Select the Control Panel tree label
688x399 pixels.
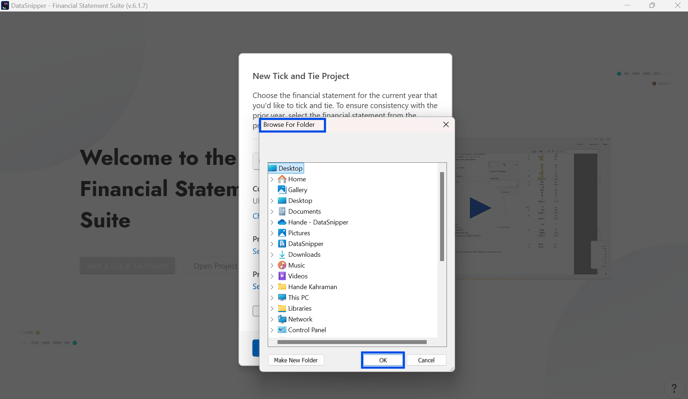pyautogui.click(x=307, y=330)
